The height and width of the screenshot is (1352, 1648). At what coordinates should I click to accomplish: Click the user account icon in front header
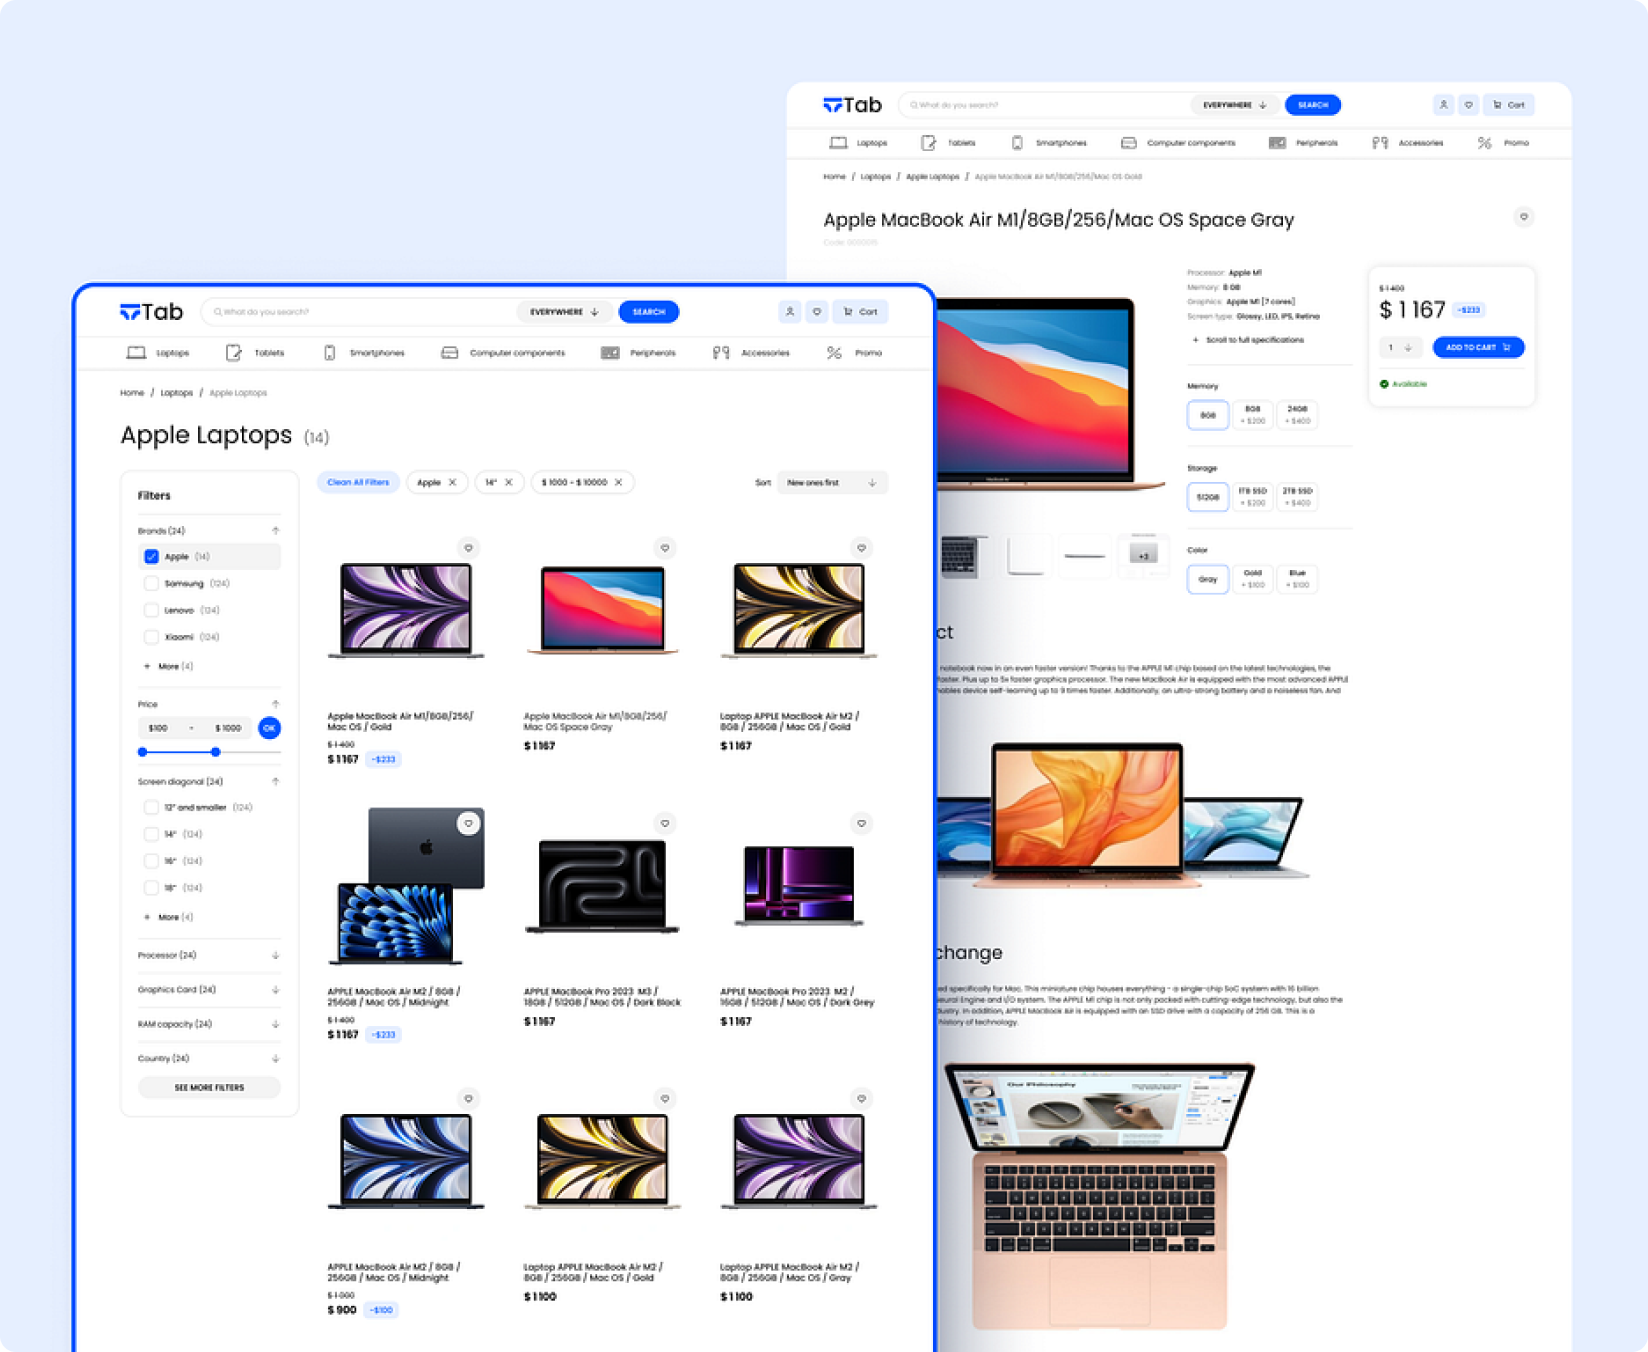(x=790, y=312)
